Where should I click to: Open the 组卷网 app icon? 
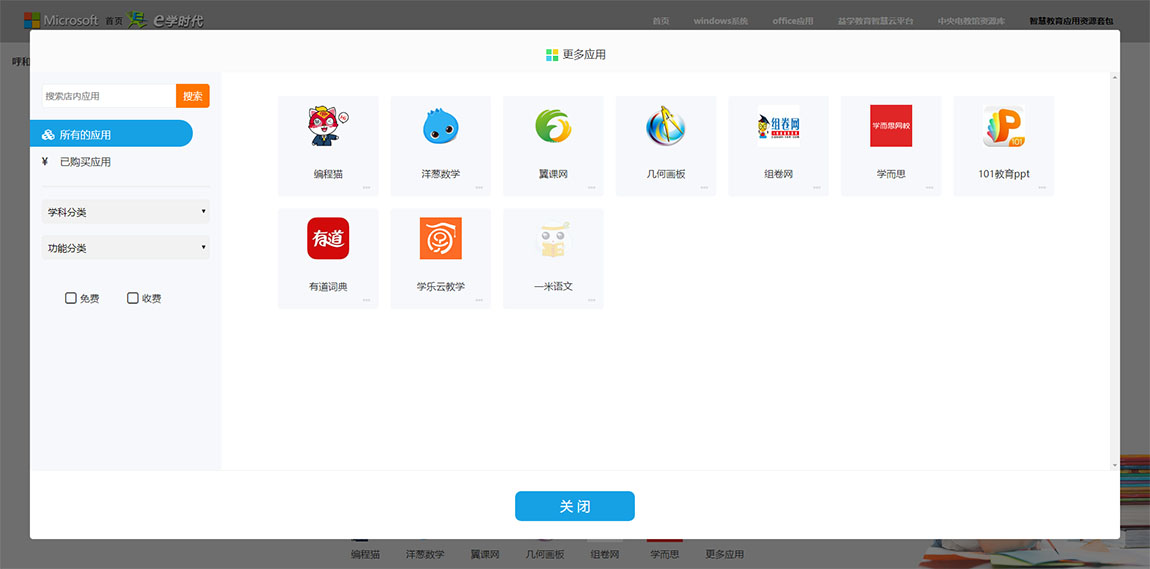point(778,126)
